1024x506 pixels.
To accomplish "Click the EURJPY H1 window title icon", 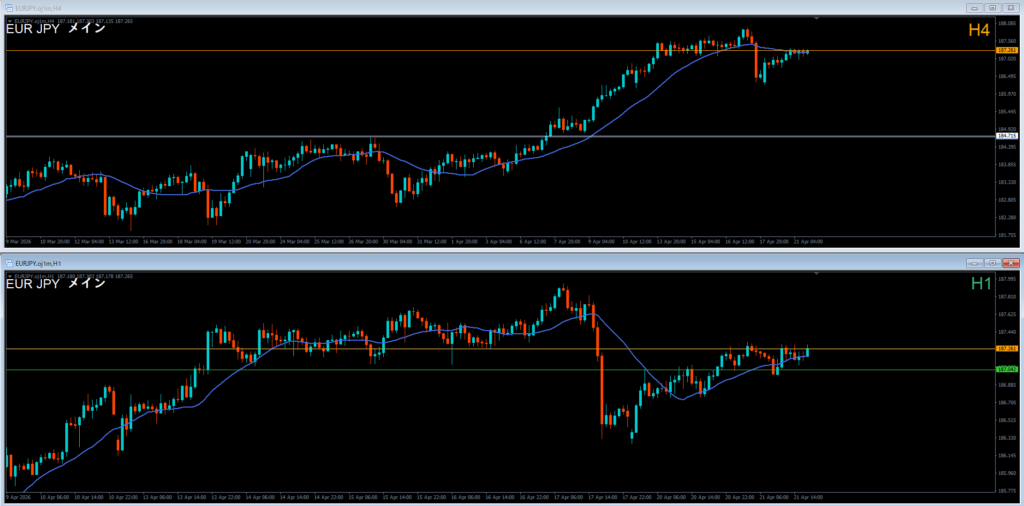I will [9, 262].
